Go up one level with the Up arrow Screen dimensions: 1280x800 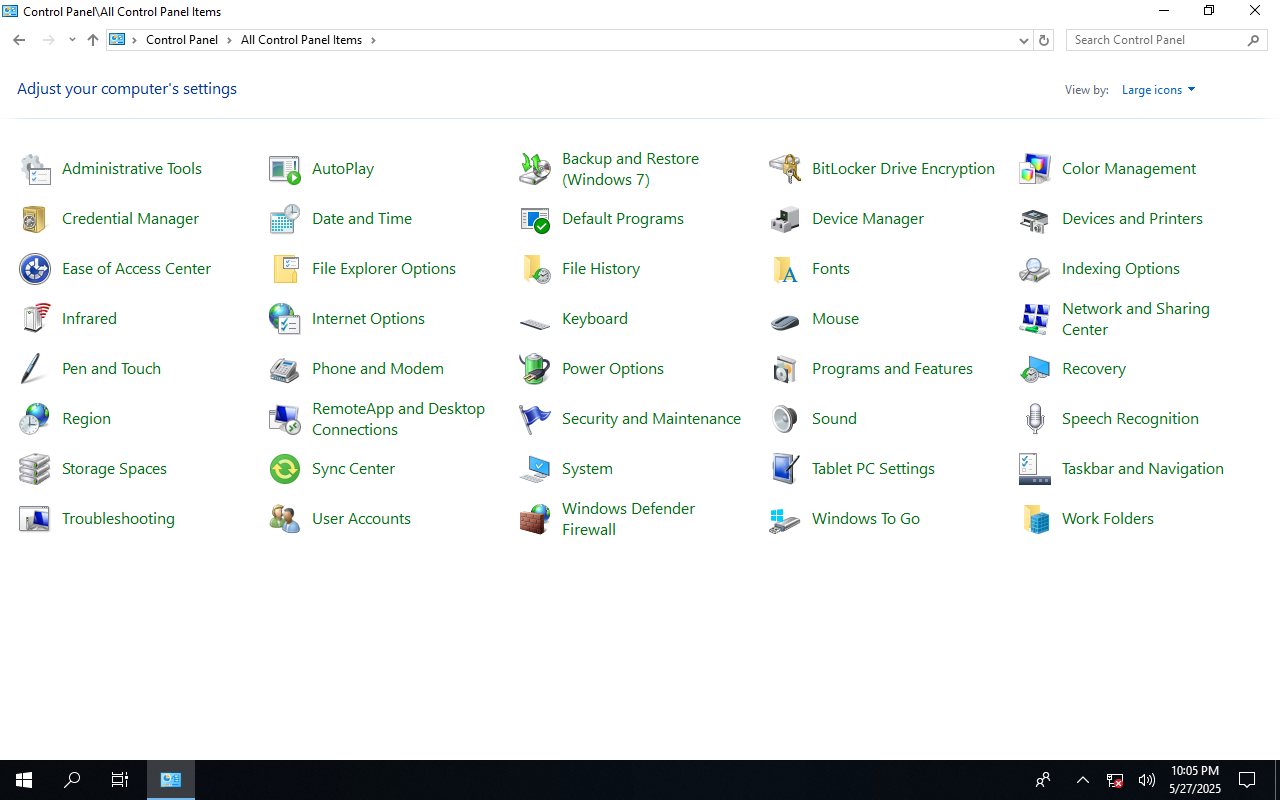(93, 40)
